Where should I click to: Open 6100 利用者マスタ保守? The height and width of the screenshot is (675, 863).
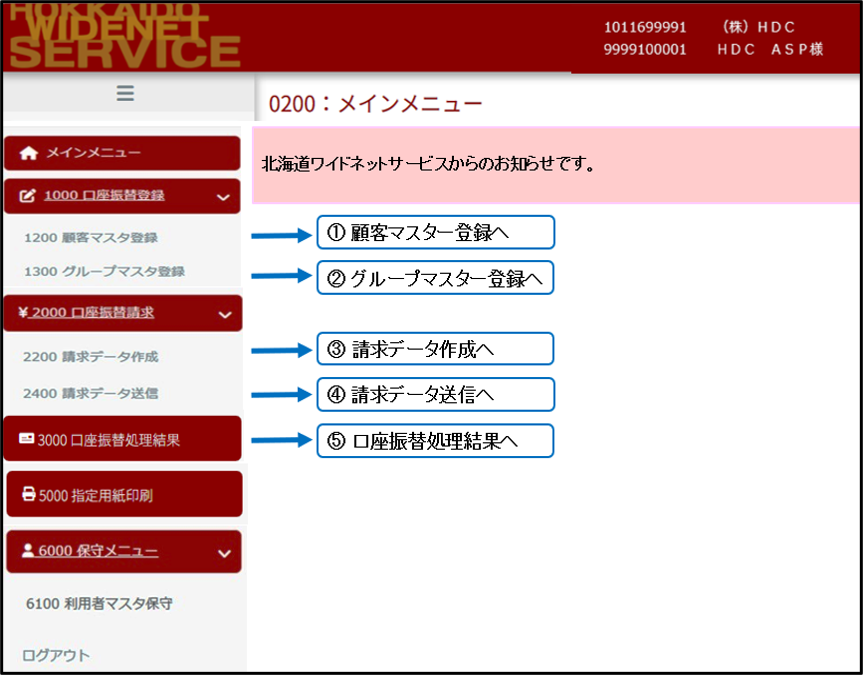coord(99,604)
